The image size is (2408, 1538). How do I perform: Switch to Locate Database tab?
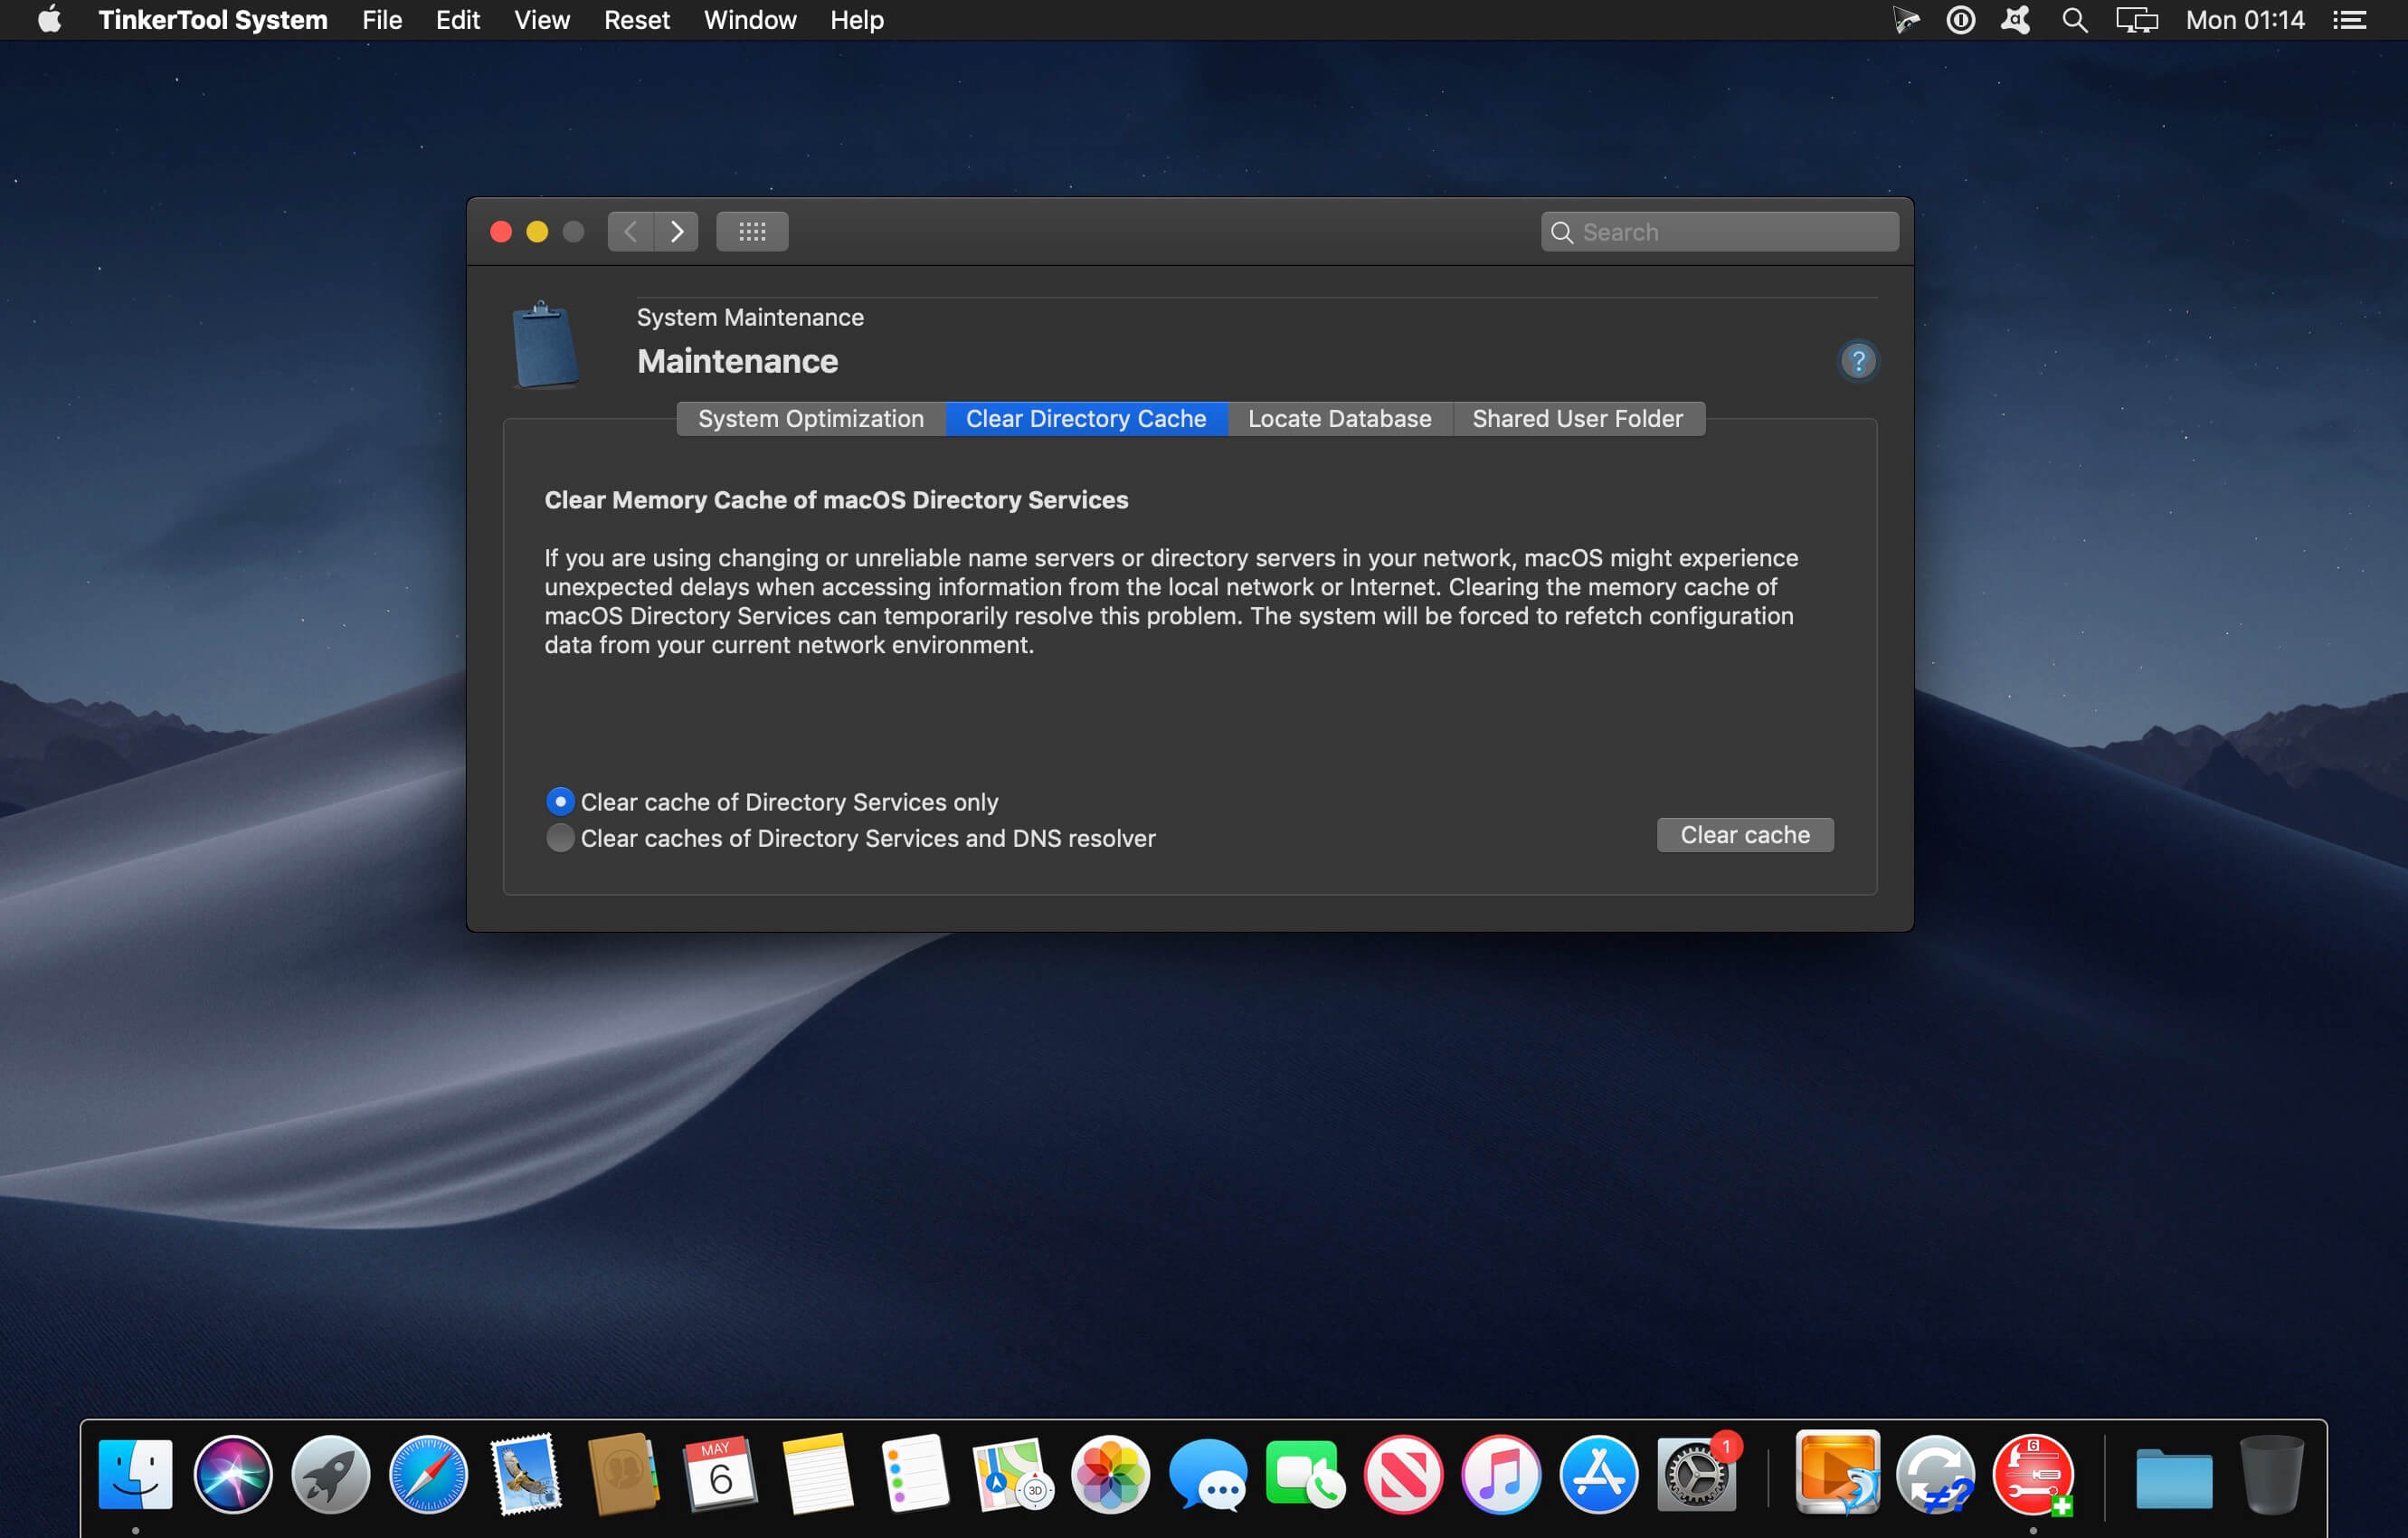click(1339, 419)
